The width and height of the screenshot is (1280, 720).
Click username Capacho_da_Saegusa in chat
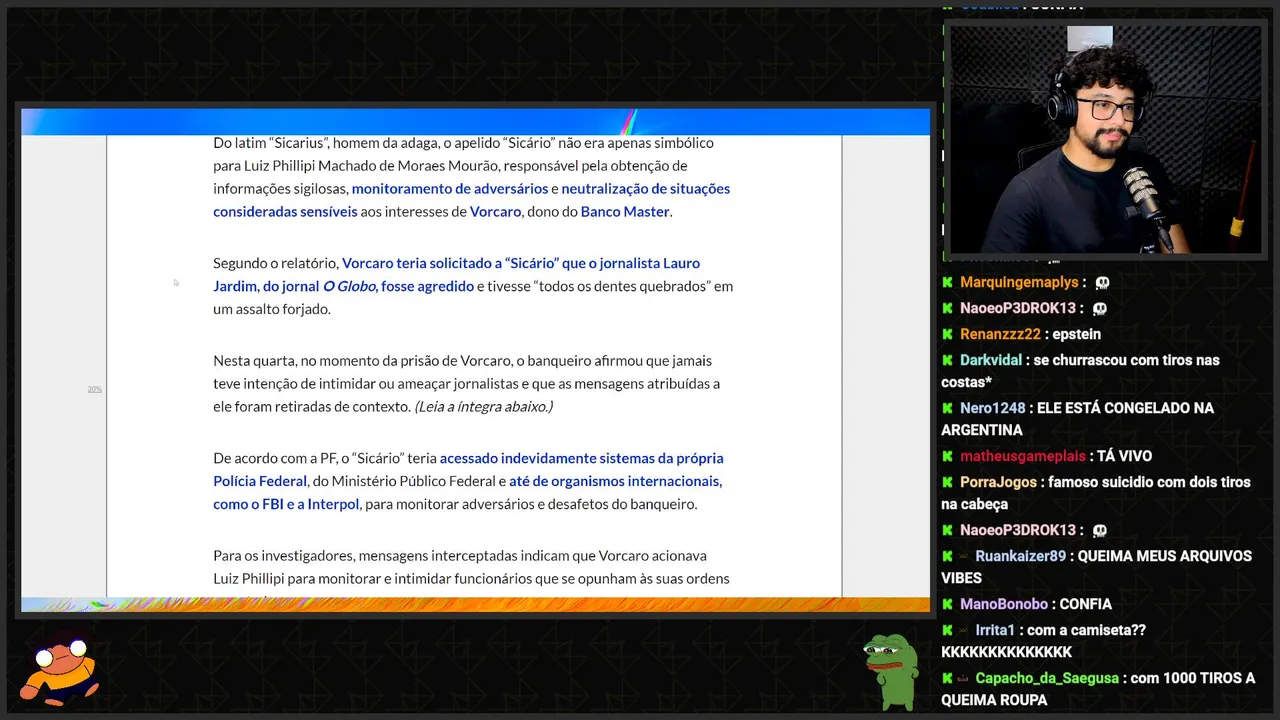click(1047, 678)
